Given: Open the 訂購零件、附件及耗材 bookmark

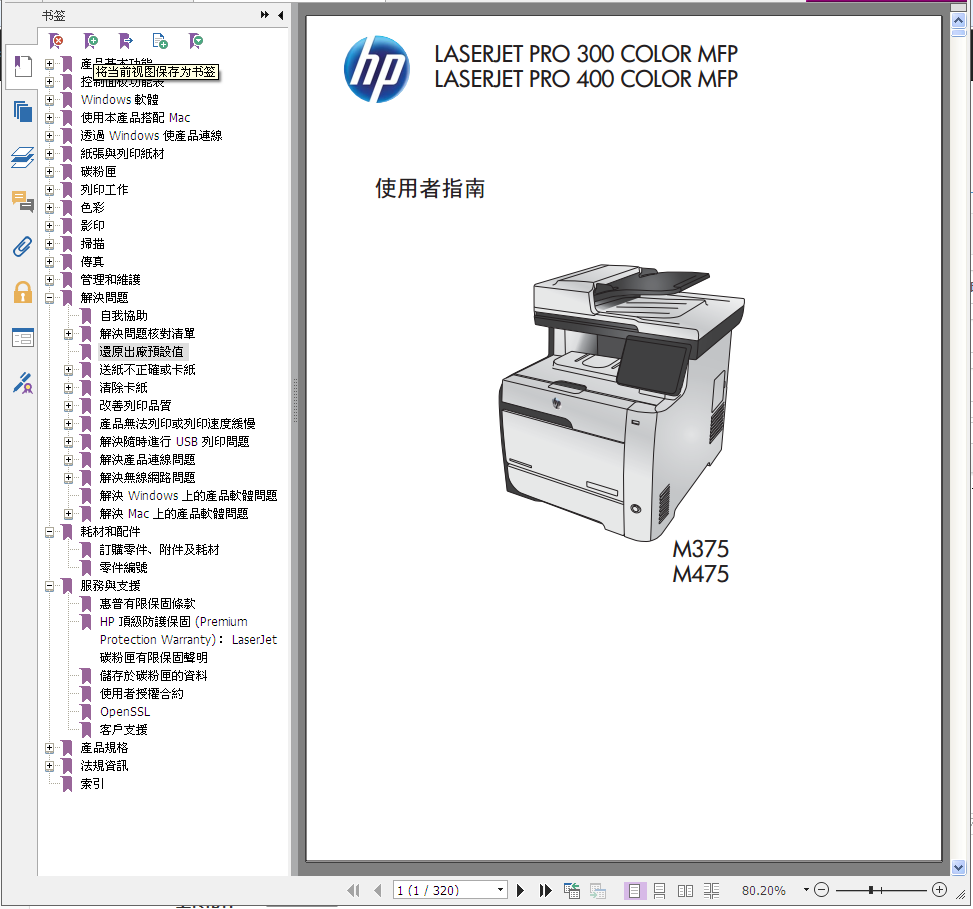Looking at the screenshot, I should pyautogui.click(x=159, y=550).
